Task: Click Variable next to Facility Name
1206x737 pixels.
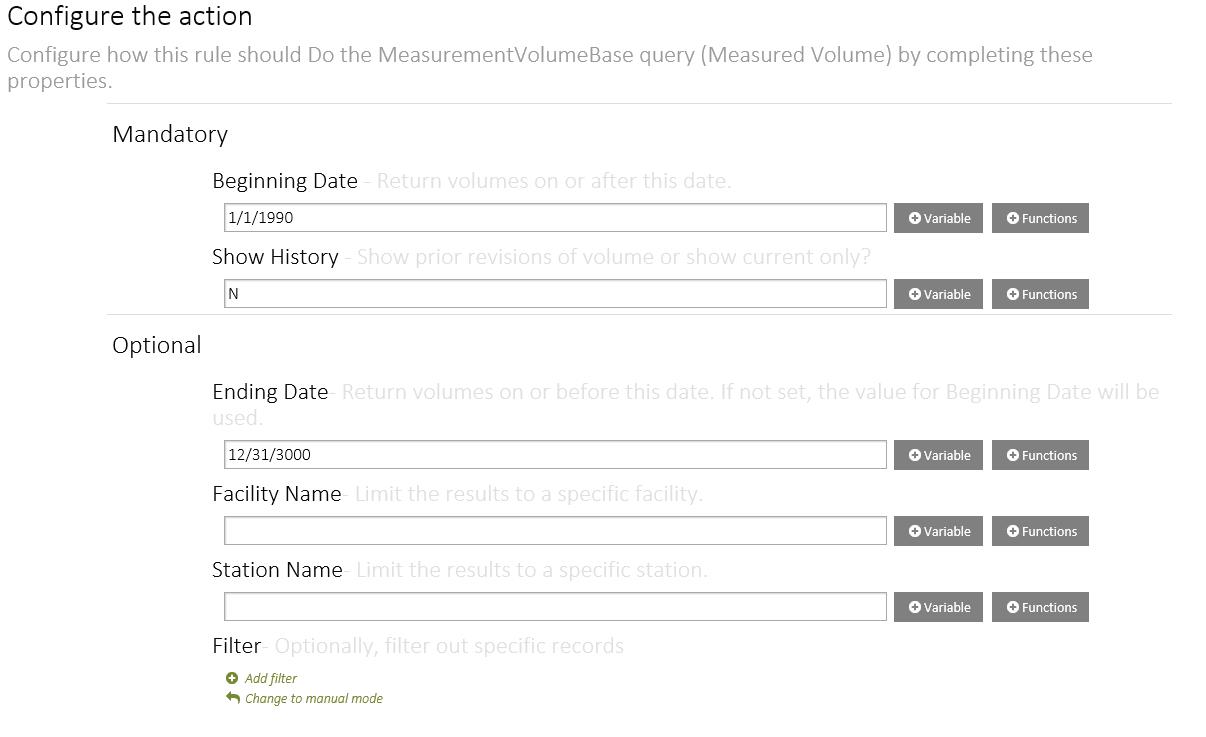Action: (938, 531)
